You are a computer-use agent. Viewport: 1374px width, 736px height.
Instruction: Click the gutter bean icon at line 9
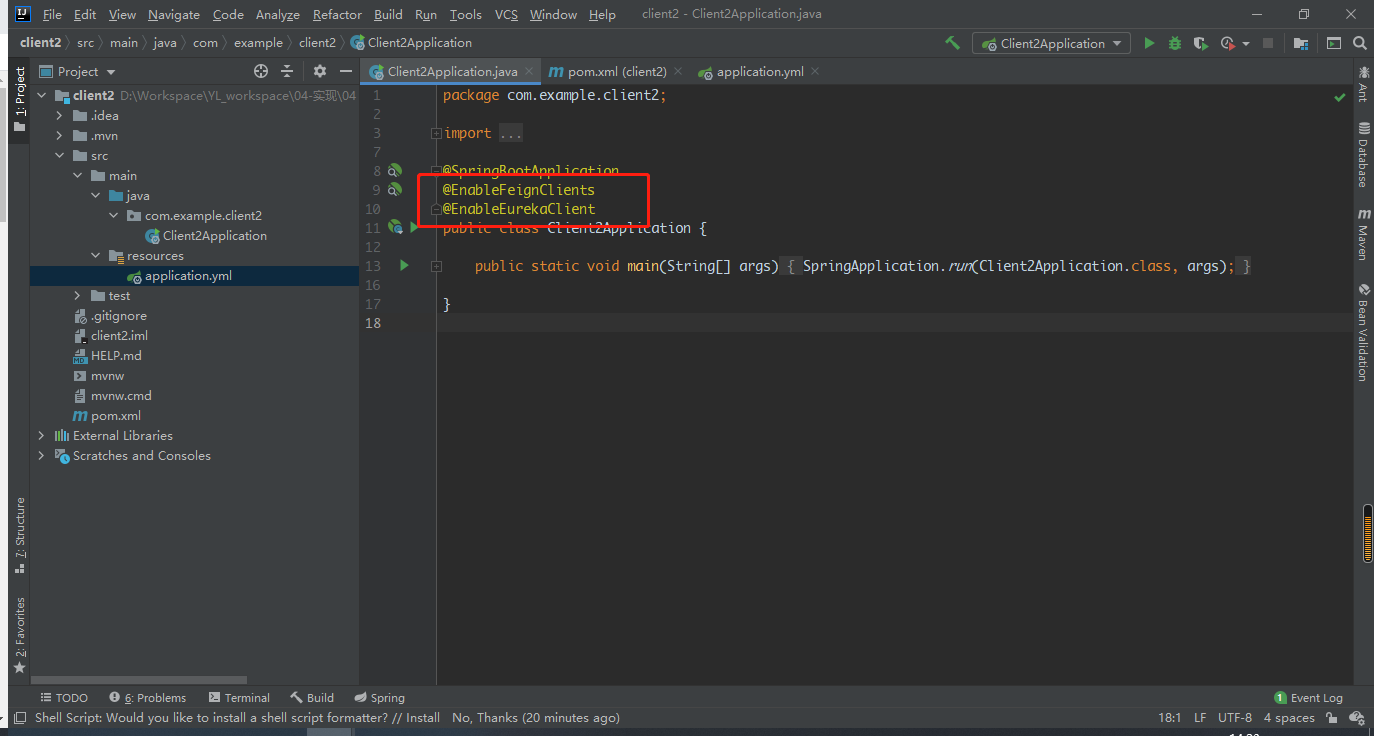tap(394, 190)
